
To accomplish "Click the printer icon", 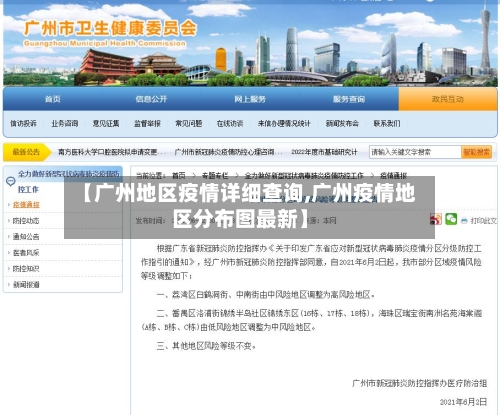I will [x=464, y=221].
